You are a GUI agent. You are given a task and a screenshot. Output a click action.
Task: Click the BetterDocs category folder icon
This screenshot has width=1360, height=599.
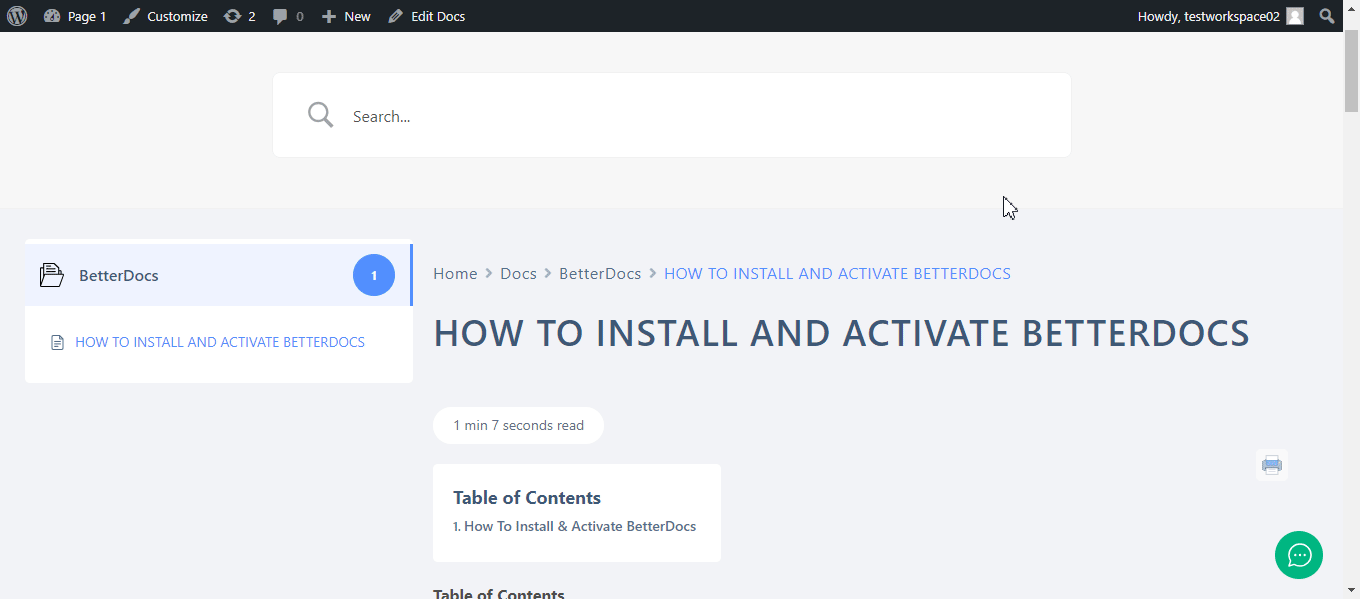[51, 274]
